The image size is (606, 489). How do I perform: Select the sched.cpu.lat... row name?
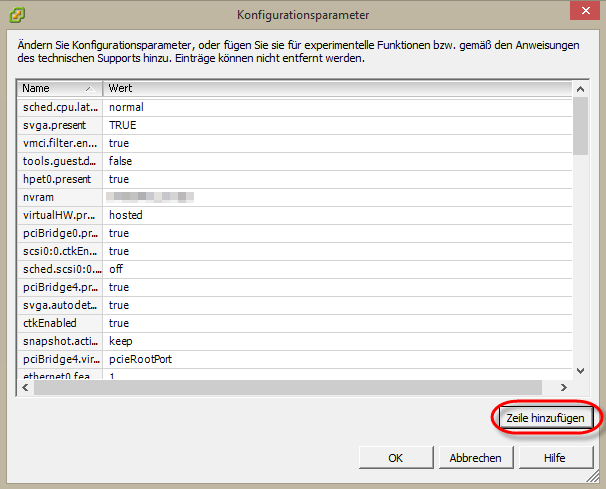pos(60,107)
